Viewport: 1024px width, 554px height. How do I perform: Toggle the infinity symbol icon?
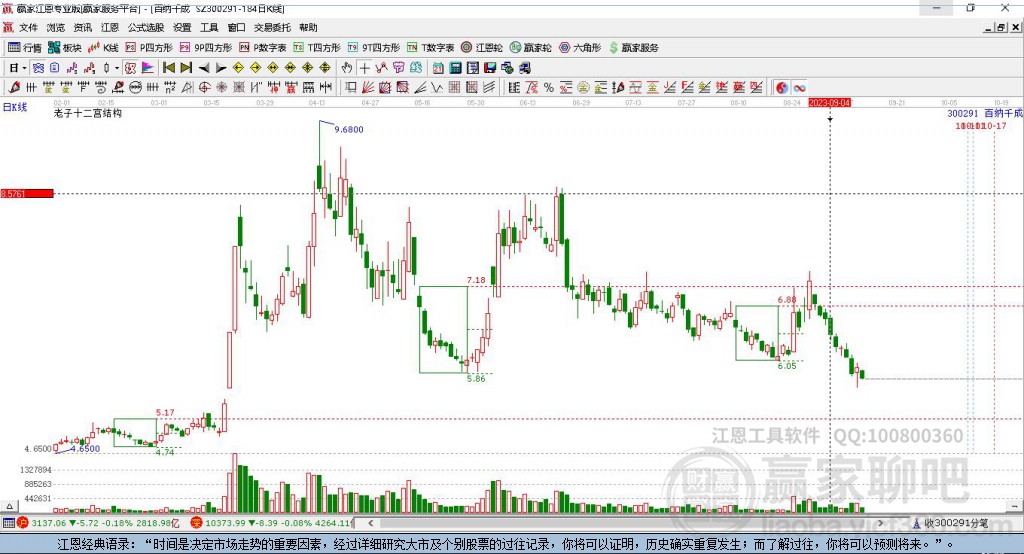tap(799, 88)
